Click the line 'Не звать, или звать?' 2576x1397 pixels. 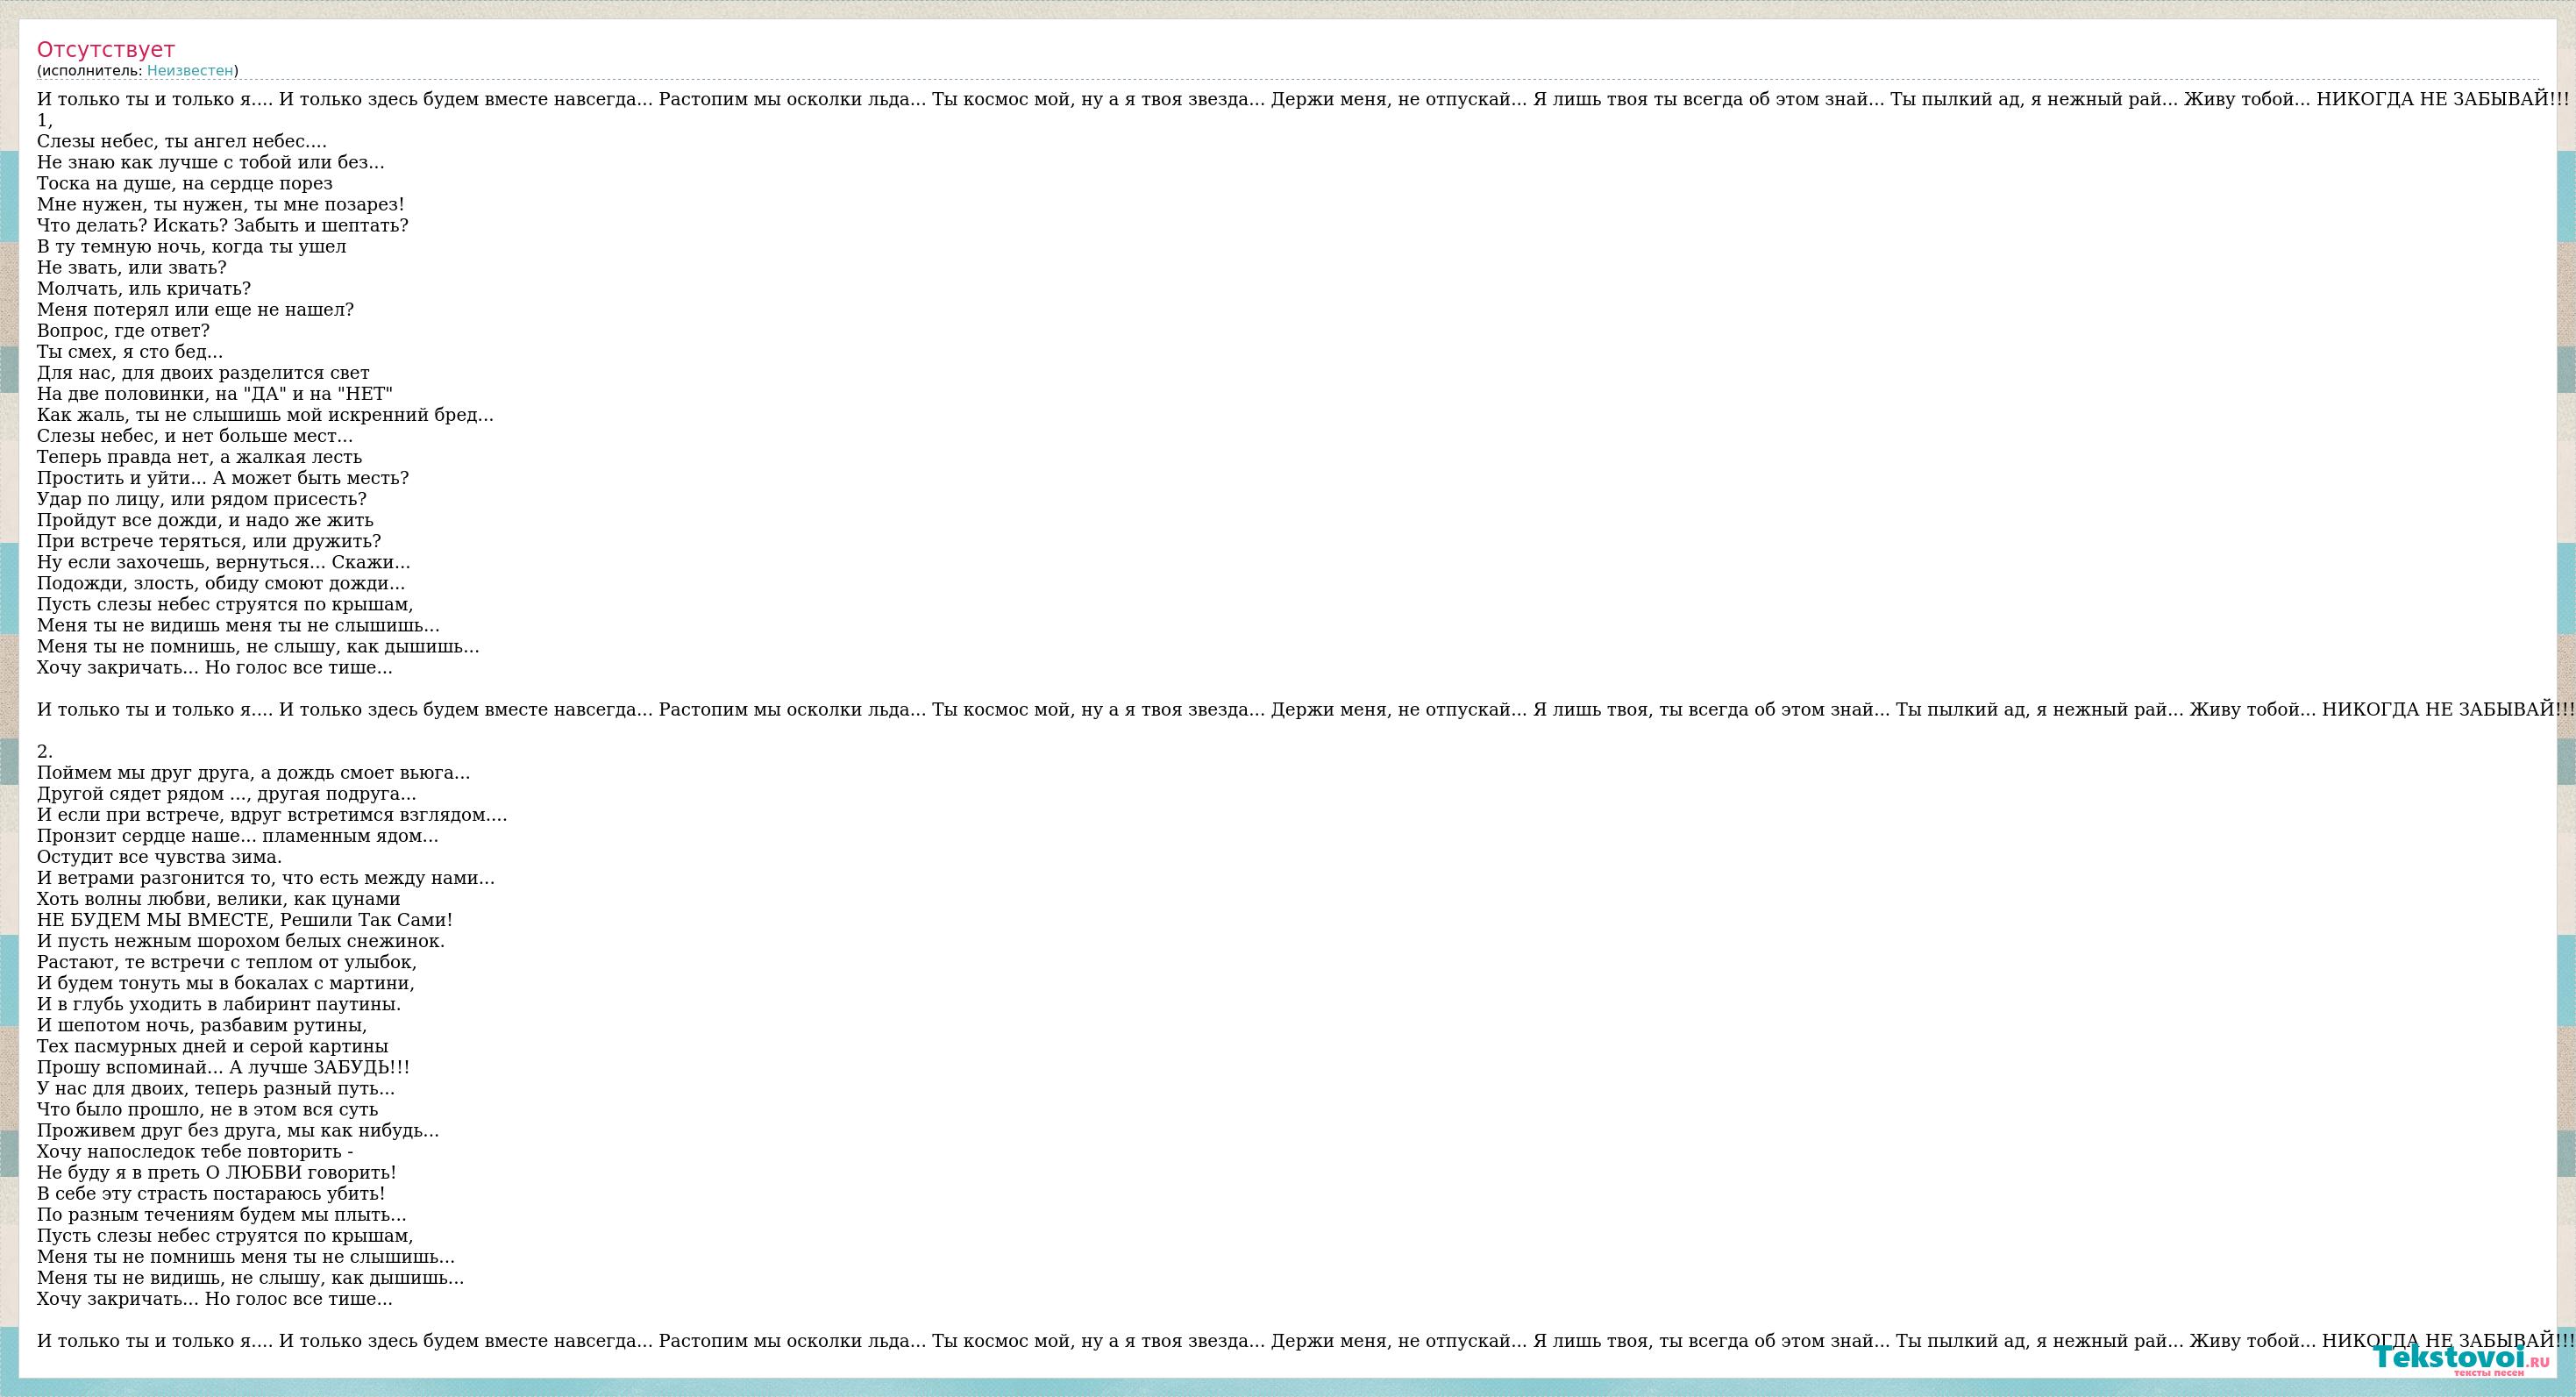[x=132, y=267]
